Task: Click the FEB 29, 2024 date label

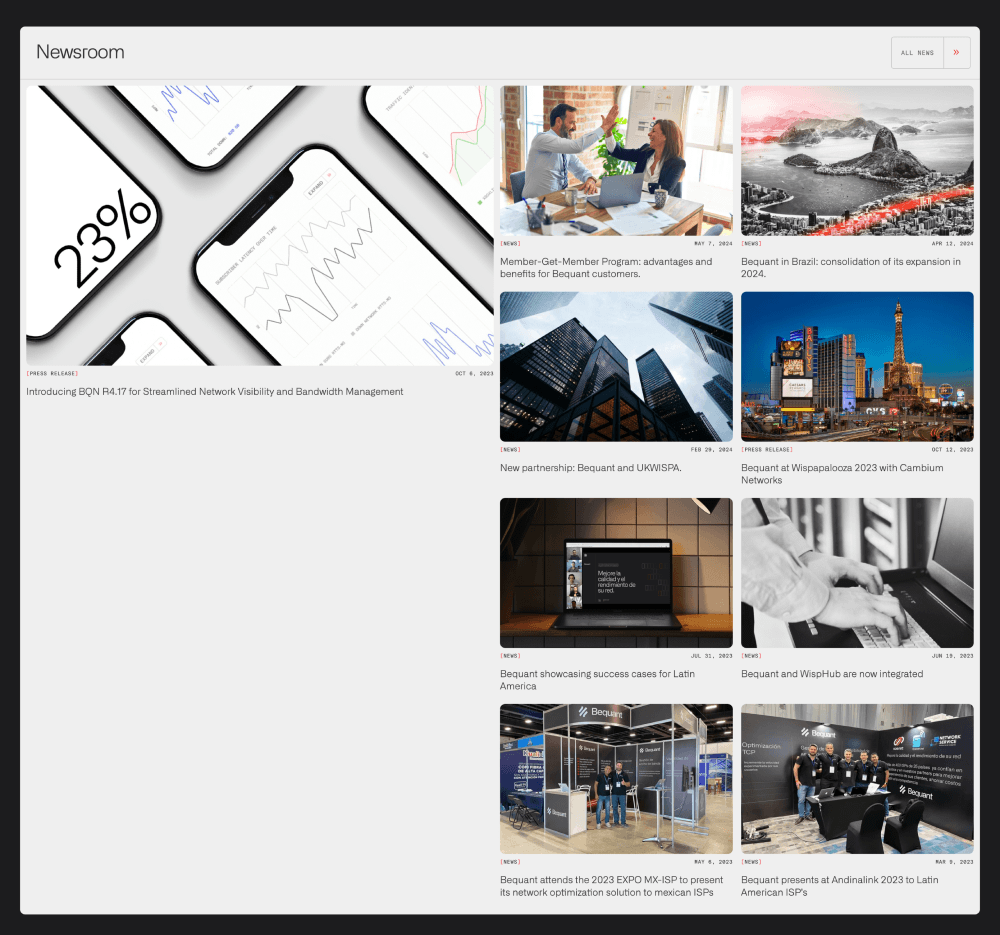Action: [x=711, y=450]
